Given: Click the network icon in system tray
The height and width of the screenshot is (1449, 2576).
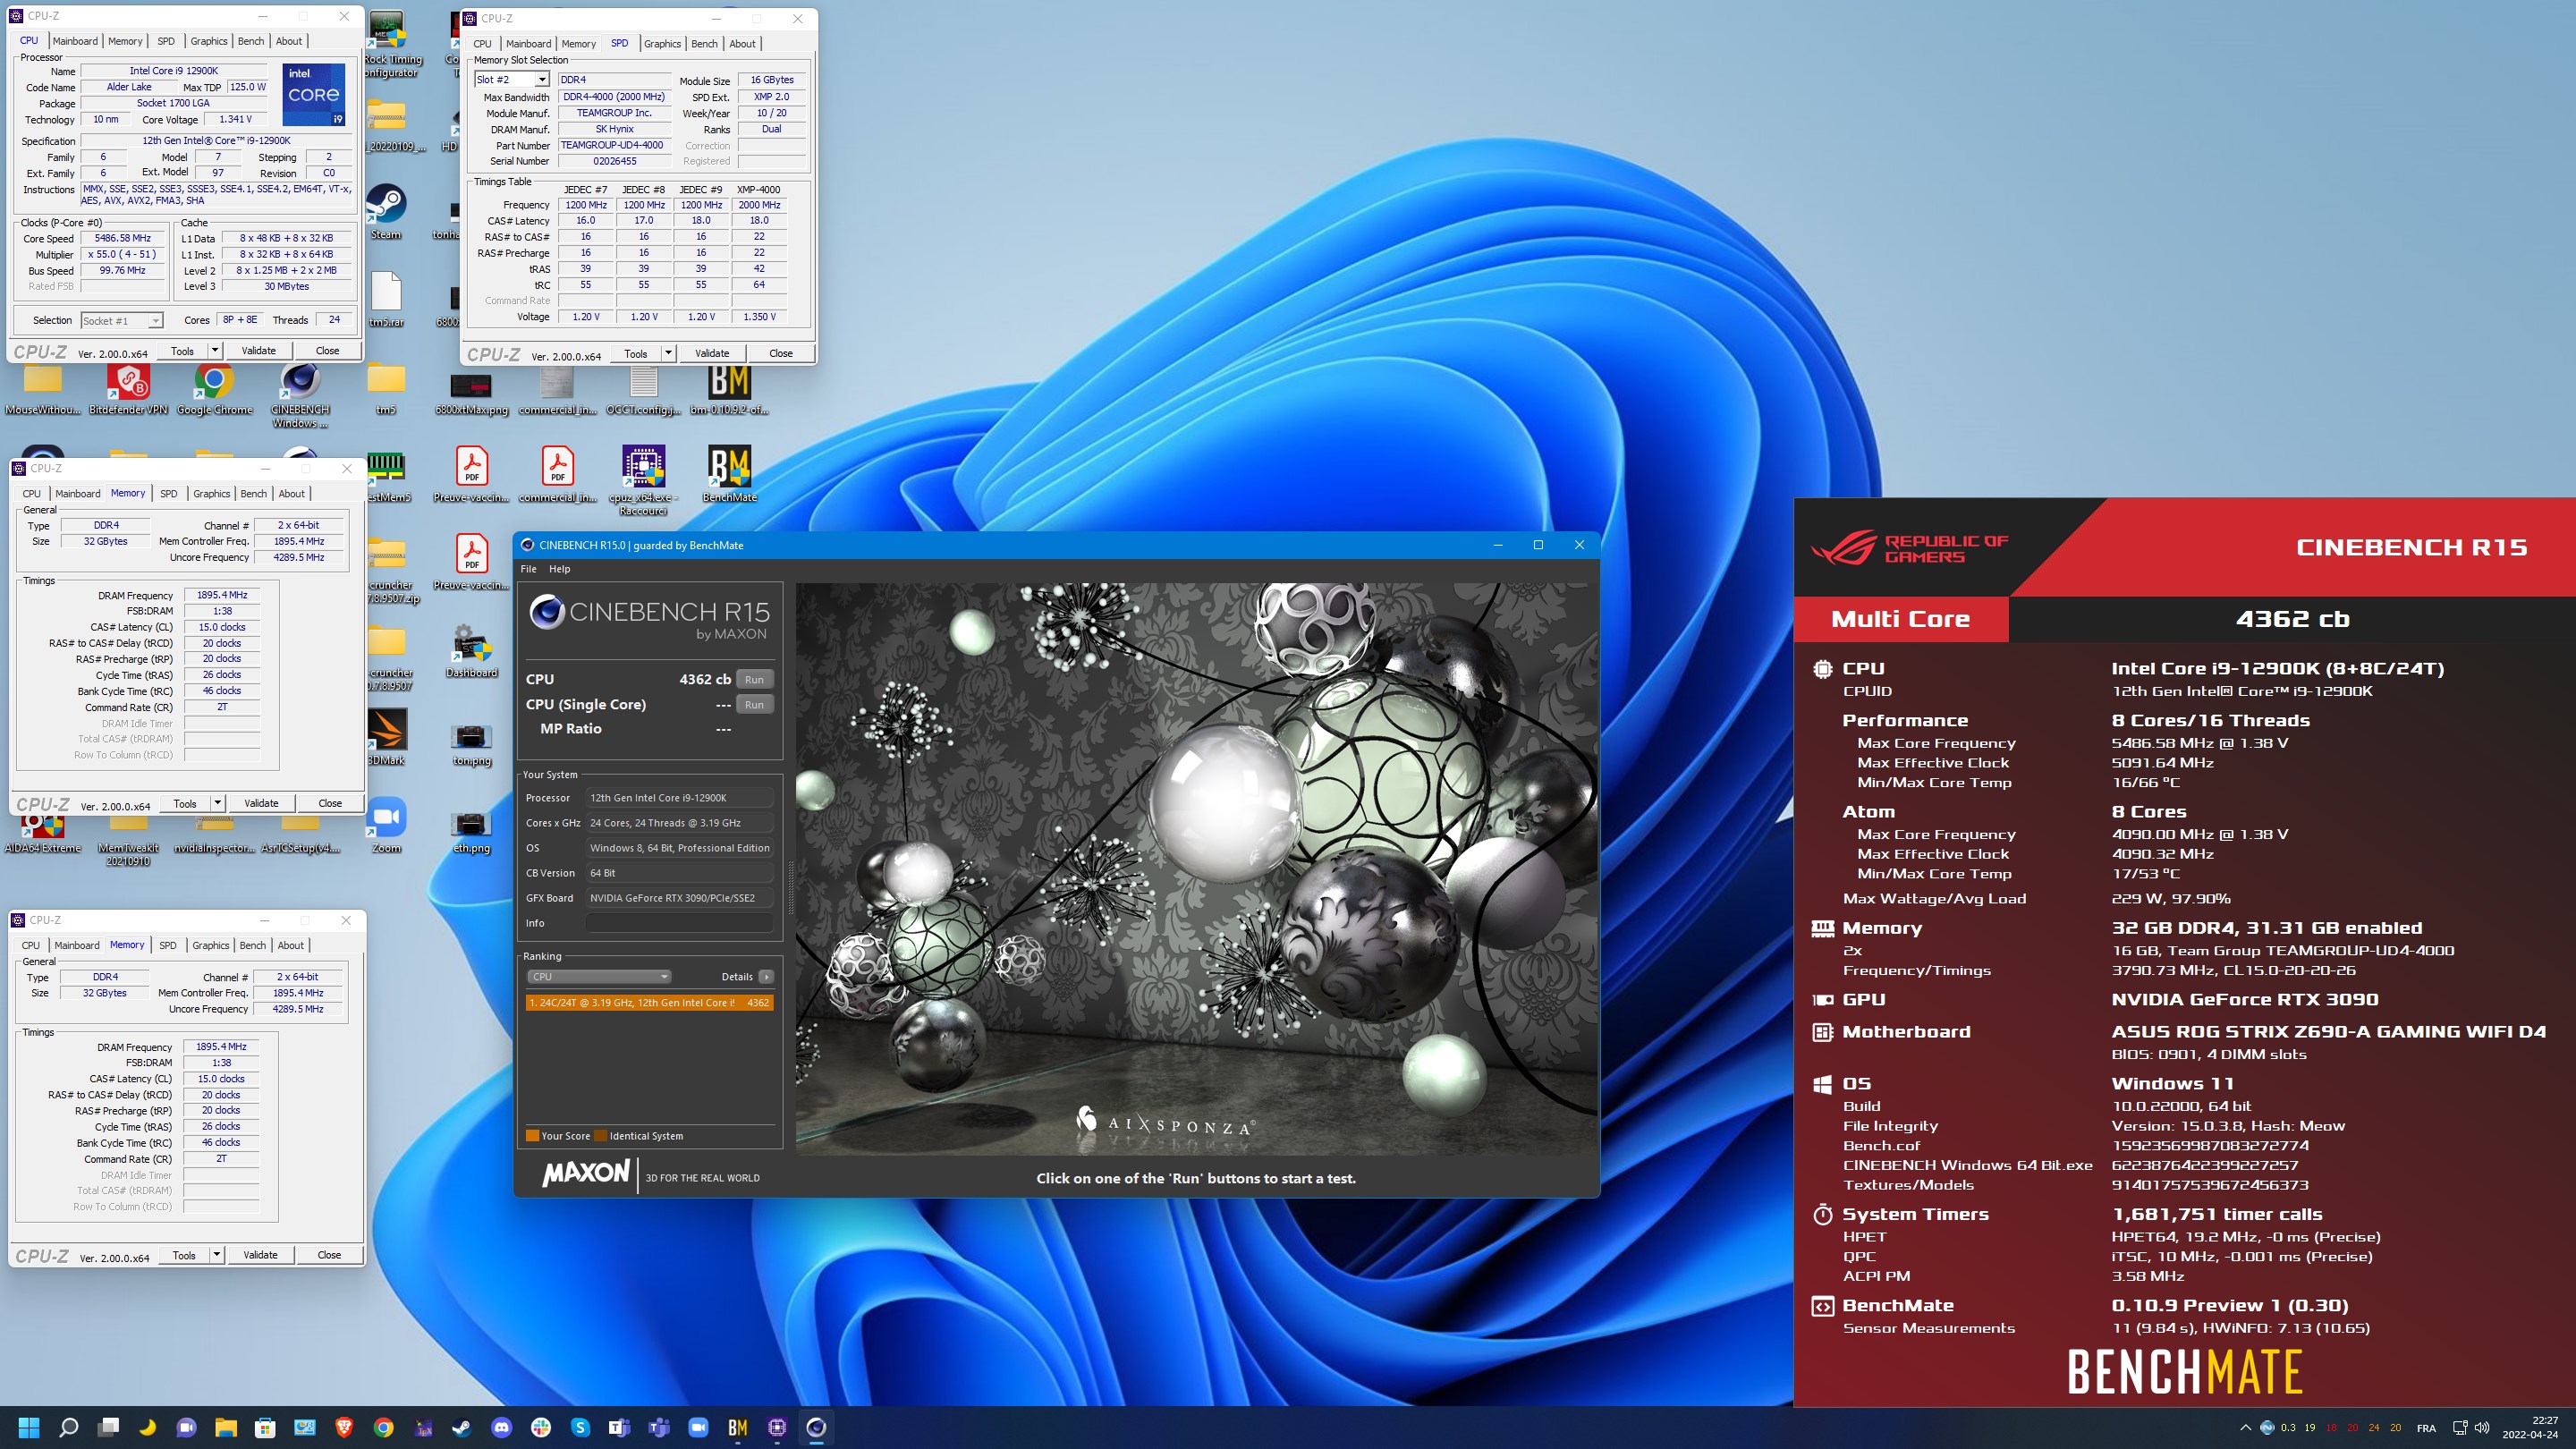Looking at the screenshot, I should coord(2460,1427).
